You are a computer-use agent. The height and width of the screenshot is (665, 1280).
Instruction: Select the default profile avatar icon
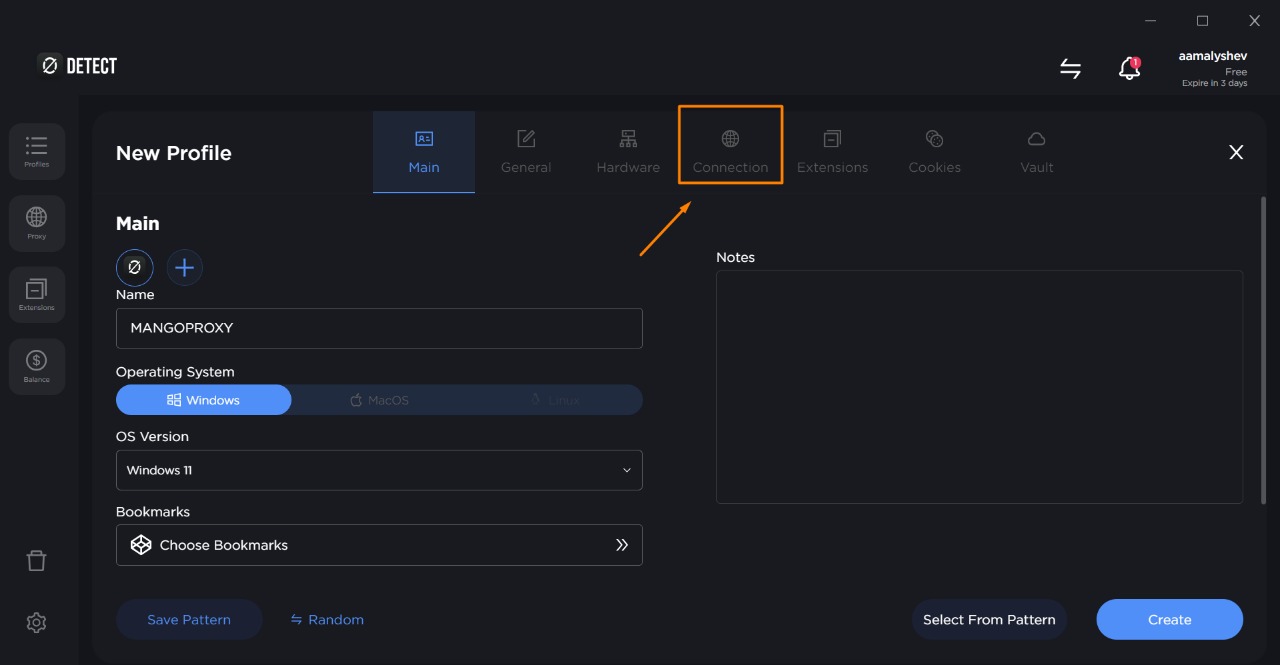click(x=135, y=267)
